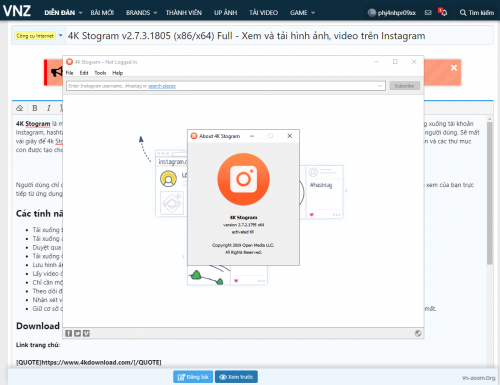Open File menu in 4K Stogram
Screen dimensions: 500x385
69,73
